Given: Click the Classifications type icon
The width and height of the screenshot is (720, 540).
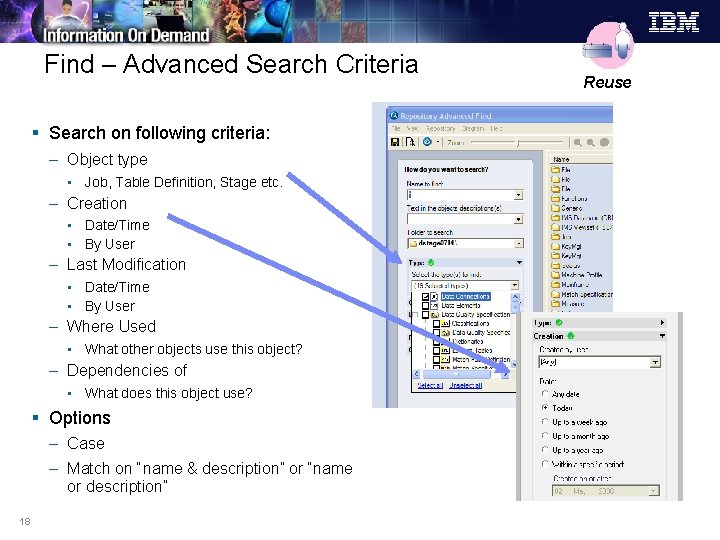Looking at the screenshot, I should (445, 323).
